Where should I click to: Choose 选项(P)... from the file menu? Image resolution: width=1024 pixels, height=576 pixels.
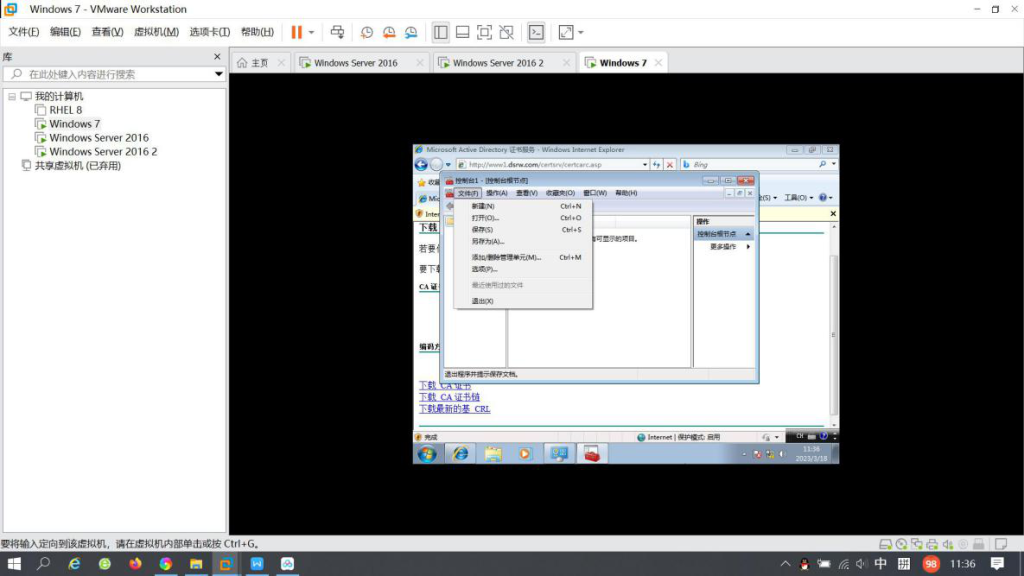coord(524,269)
